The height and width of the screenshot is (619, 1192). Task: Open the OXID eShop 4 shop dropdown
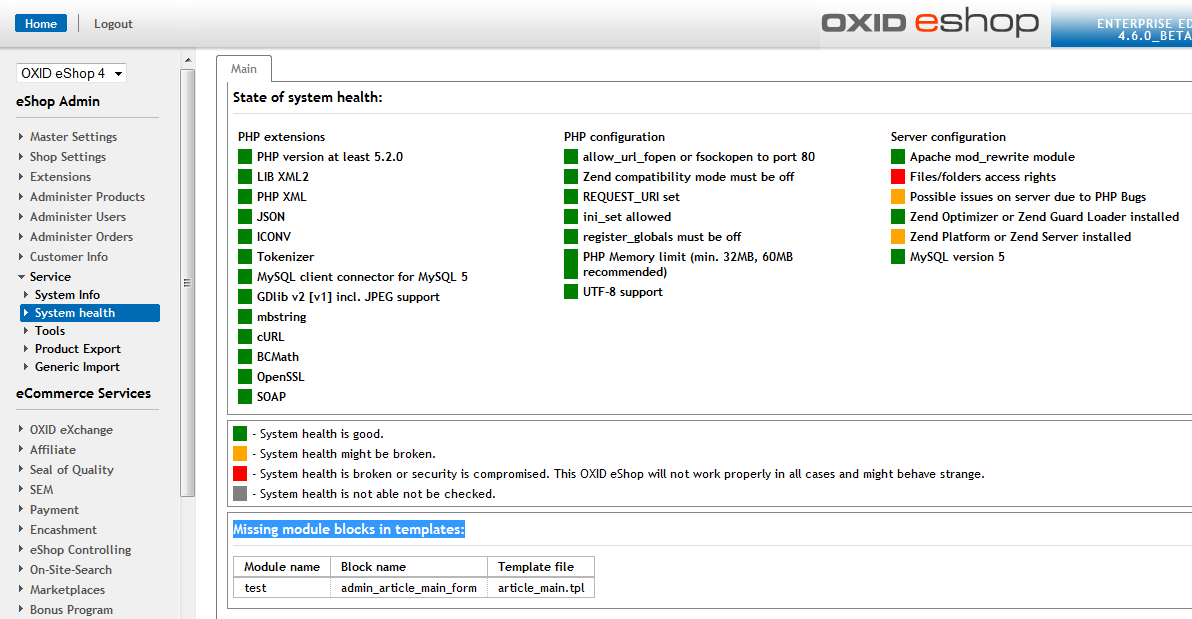pos(71,73)
